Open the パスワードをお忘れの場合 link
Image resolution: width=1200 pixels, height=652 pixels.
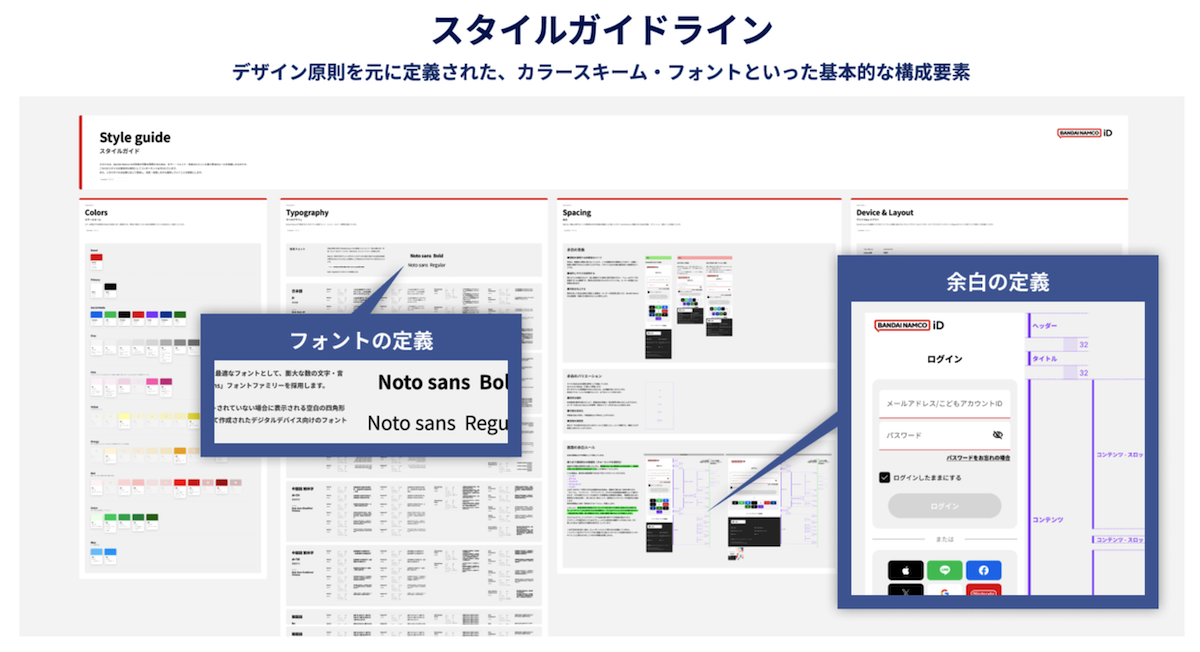tap(978, 457)
